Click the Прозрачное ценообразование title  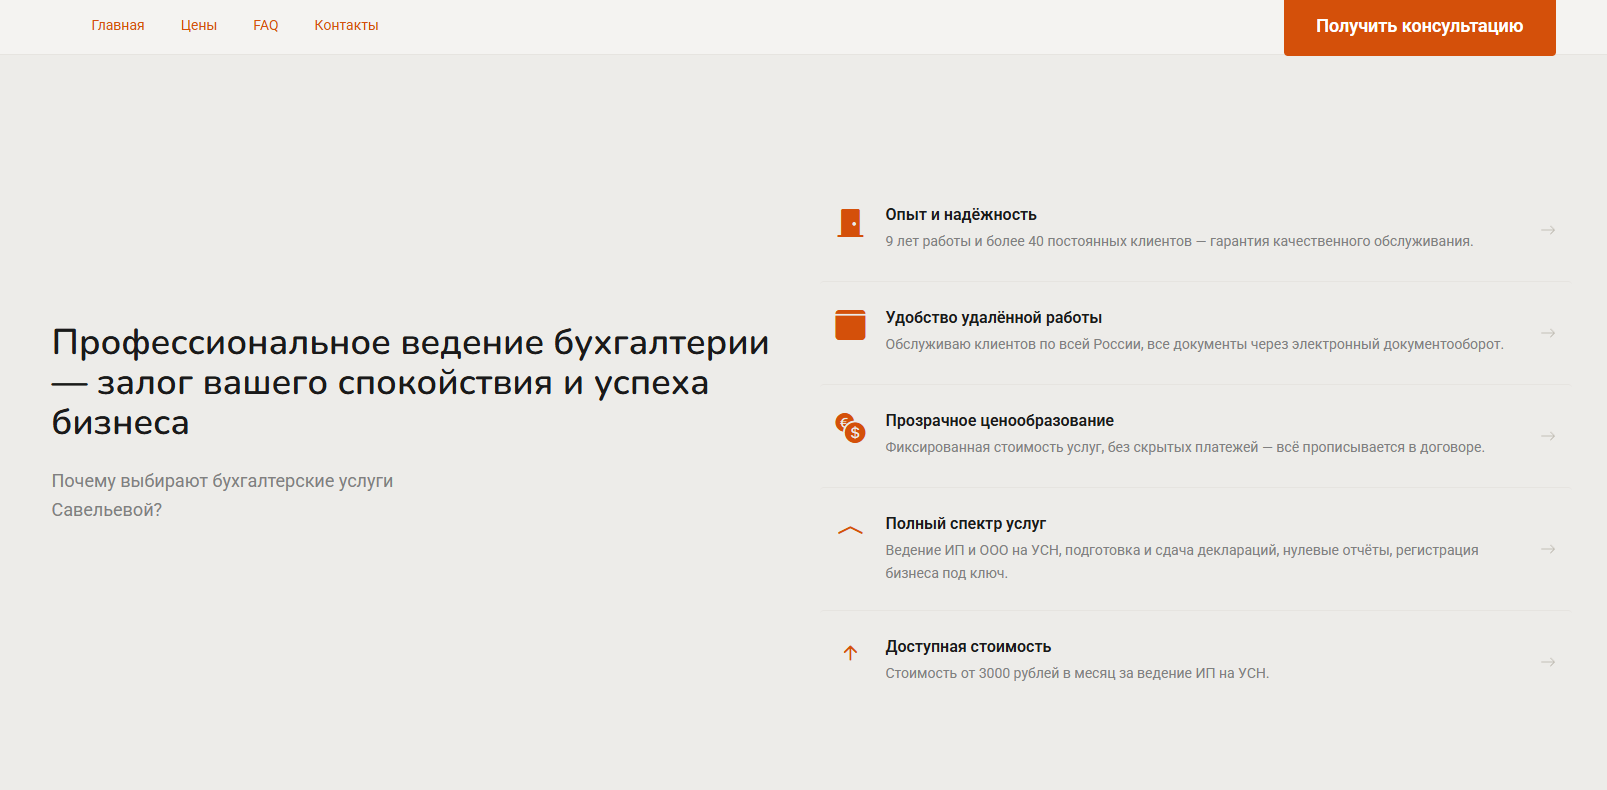[x=999, y=421]
